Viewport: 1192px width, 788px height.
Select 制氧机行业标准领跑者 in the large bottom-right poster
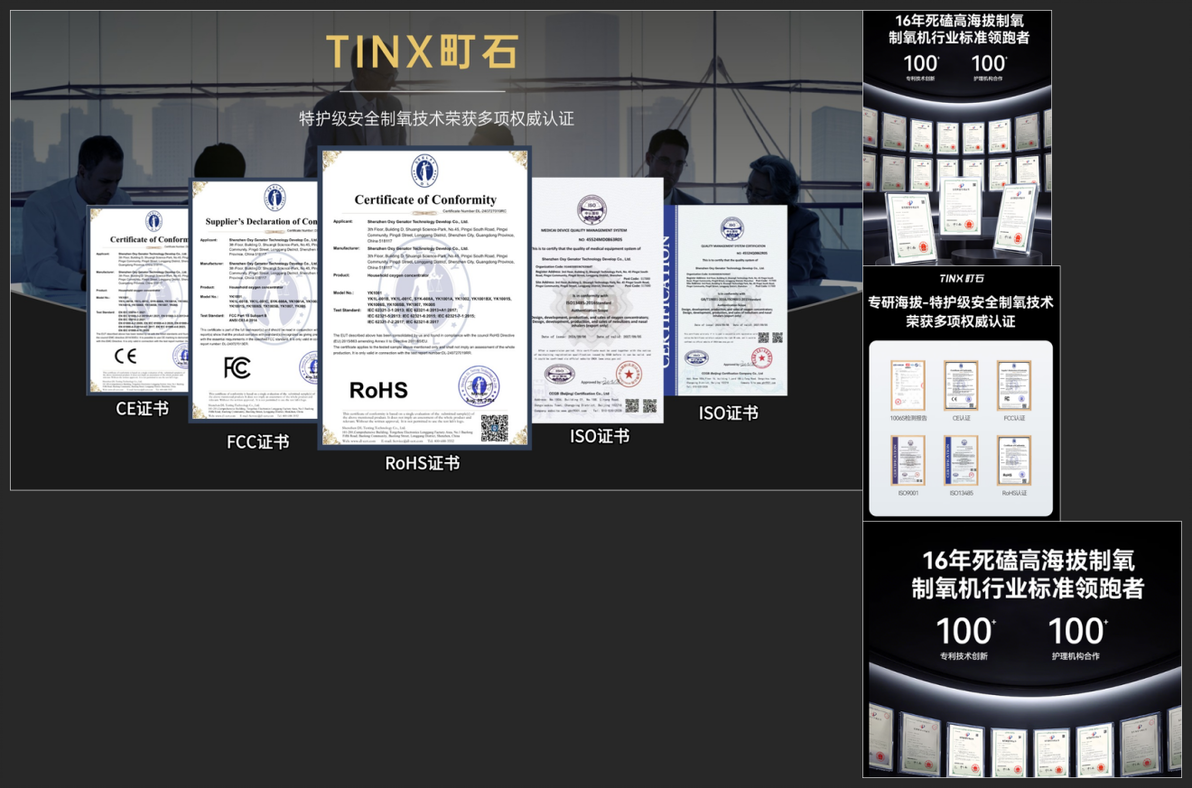click(x=1028, y=588)
